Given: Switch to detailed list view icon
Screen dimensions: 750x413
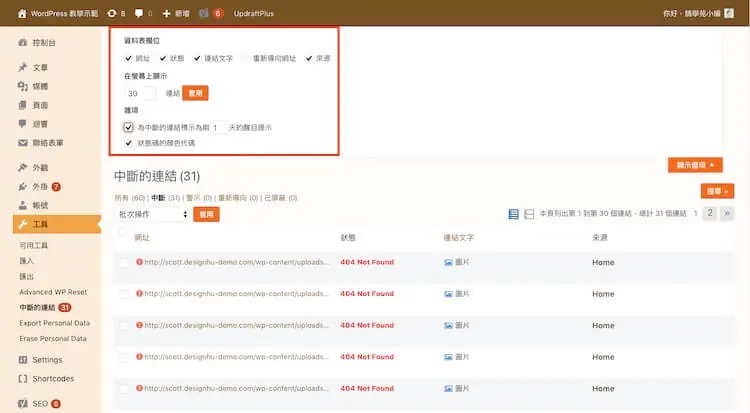Looking at the screenshot, I should (x=513, y=214).
